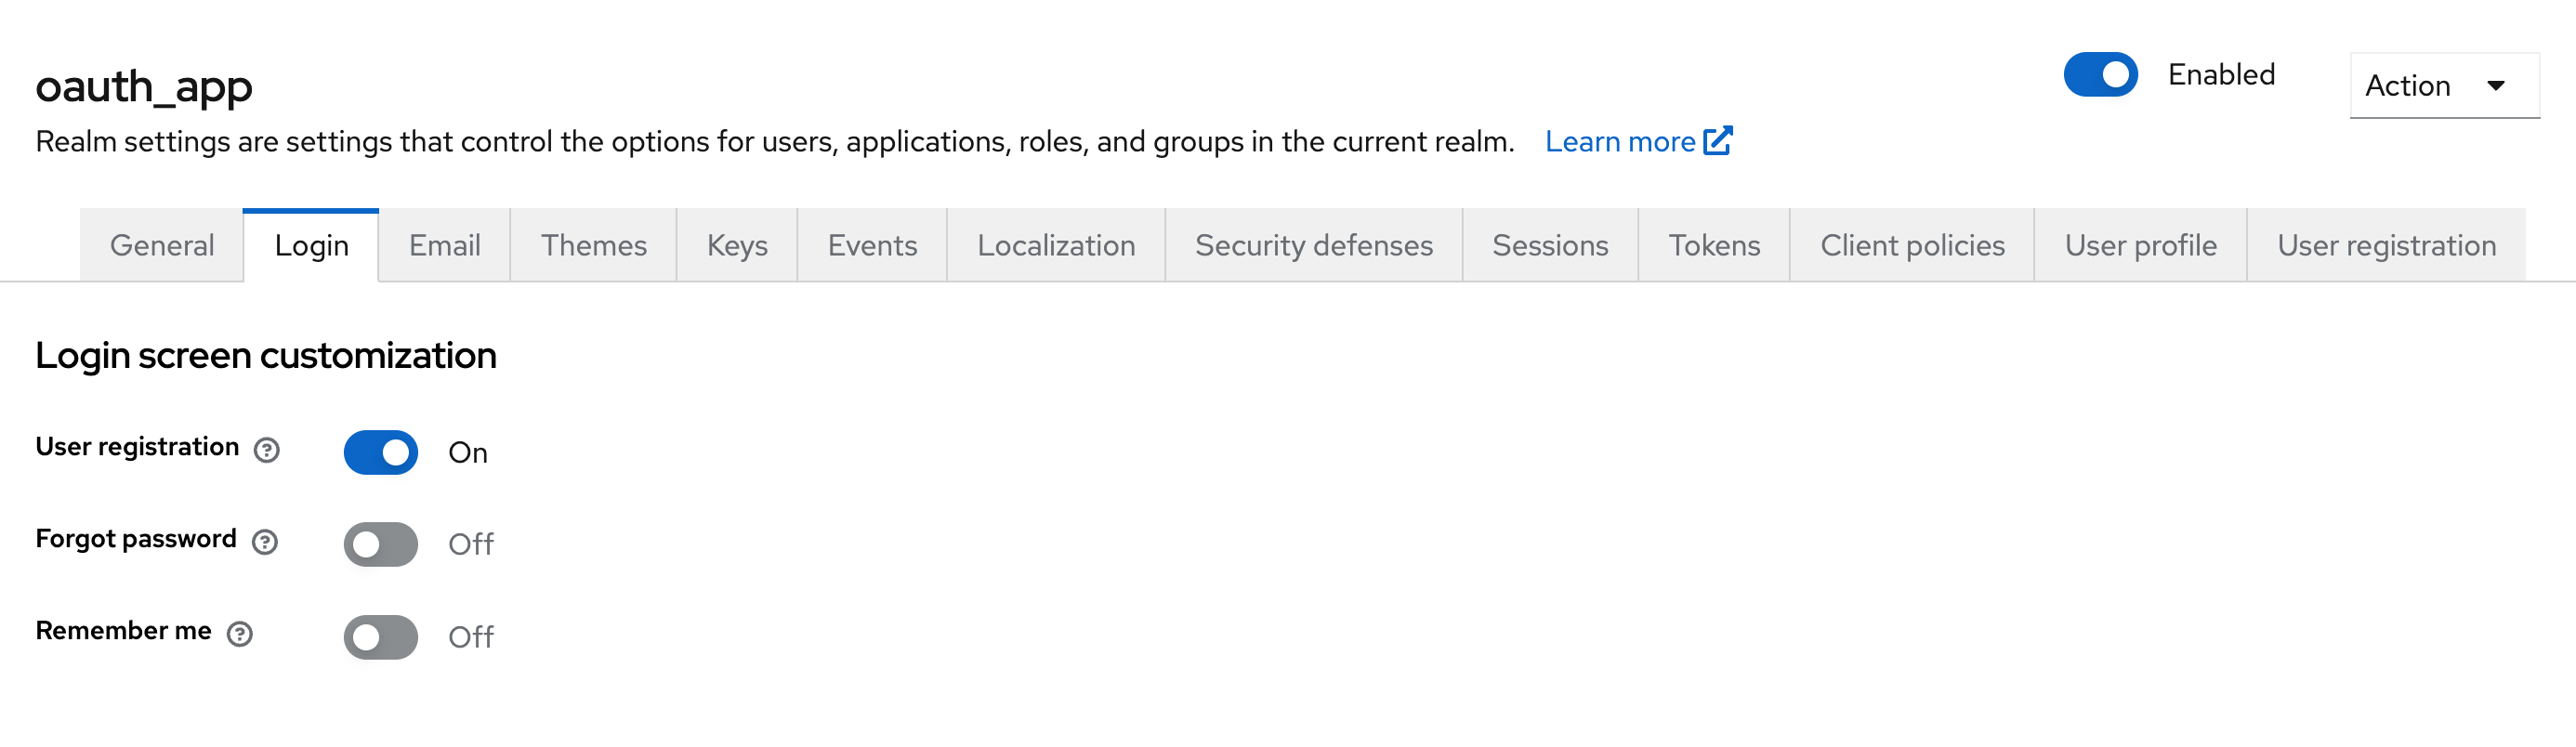Turn on the Remember me toggle

tap(381, 637)
